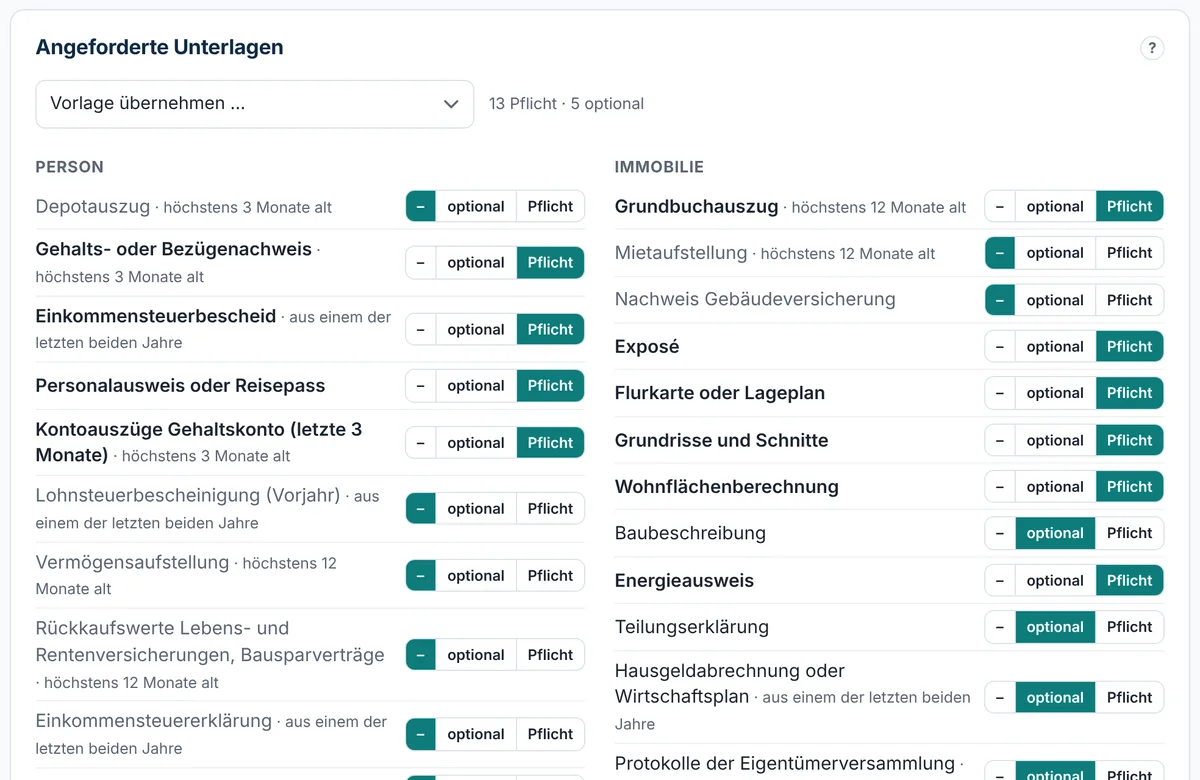Set Flurkarte oder Lageplan to optional
This screenshot has height=780, width=1200.
1055,393
